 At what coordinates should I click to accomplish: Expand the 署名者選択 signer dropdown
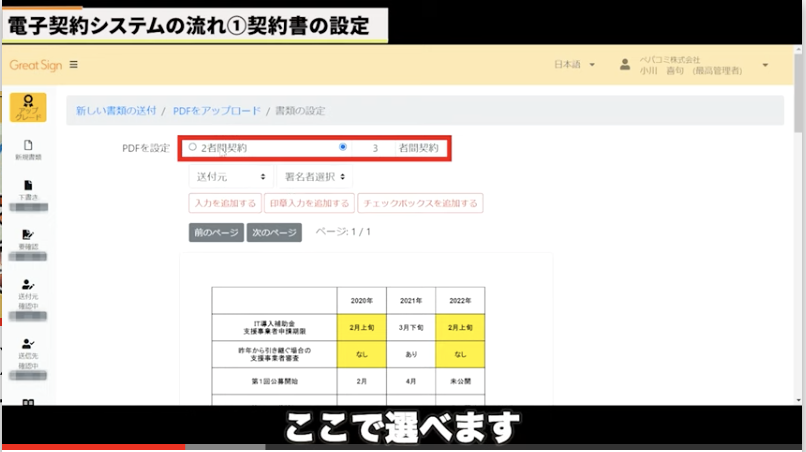314,177
